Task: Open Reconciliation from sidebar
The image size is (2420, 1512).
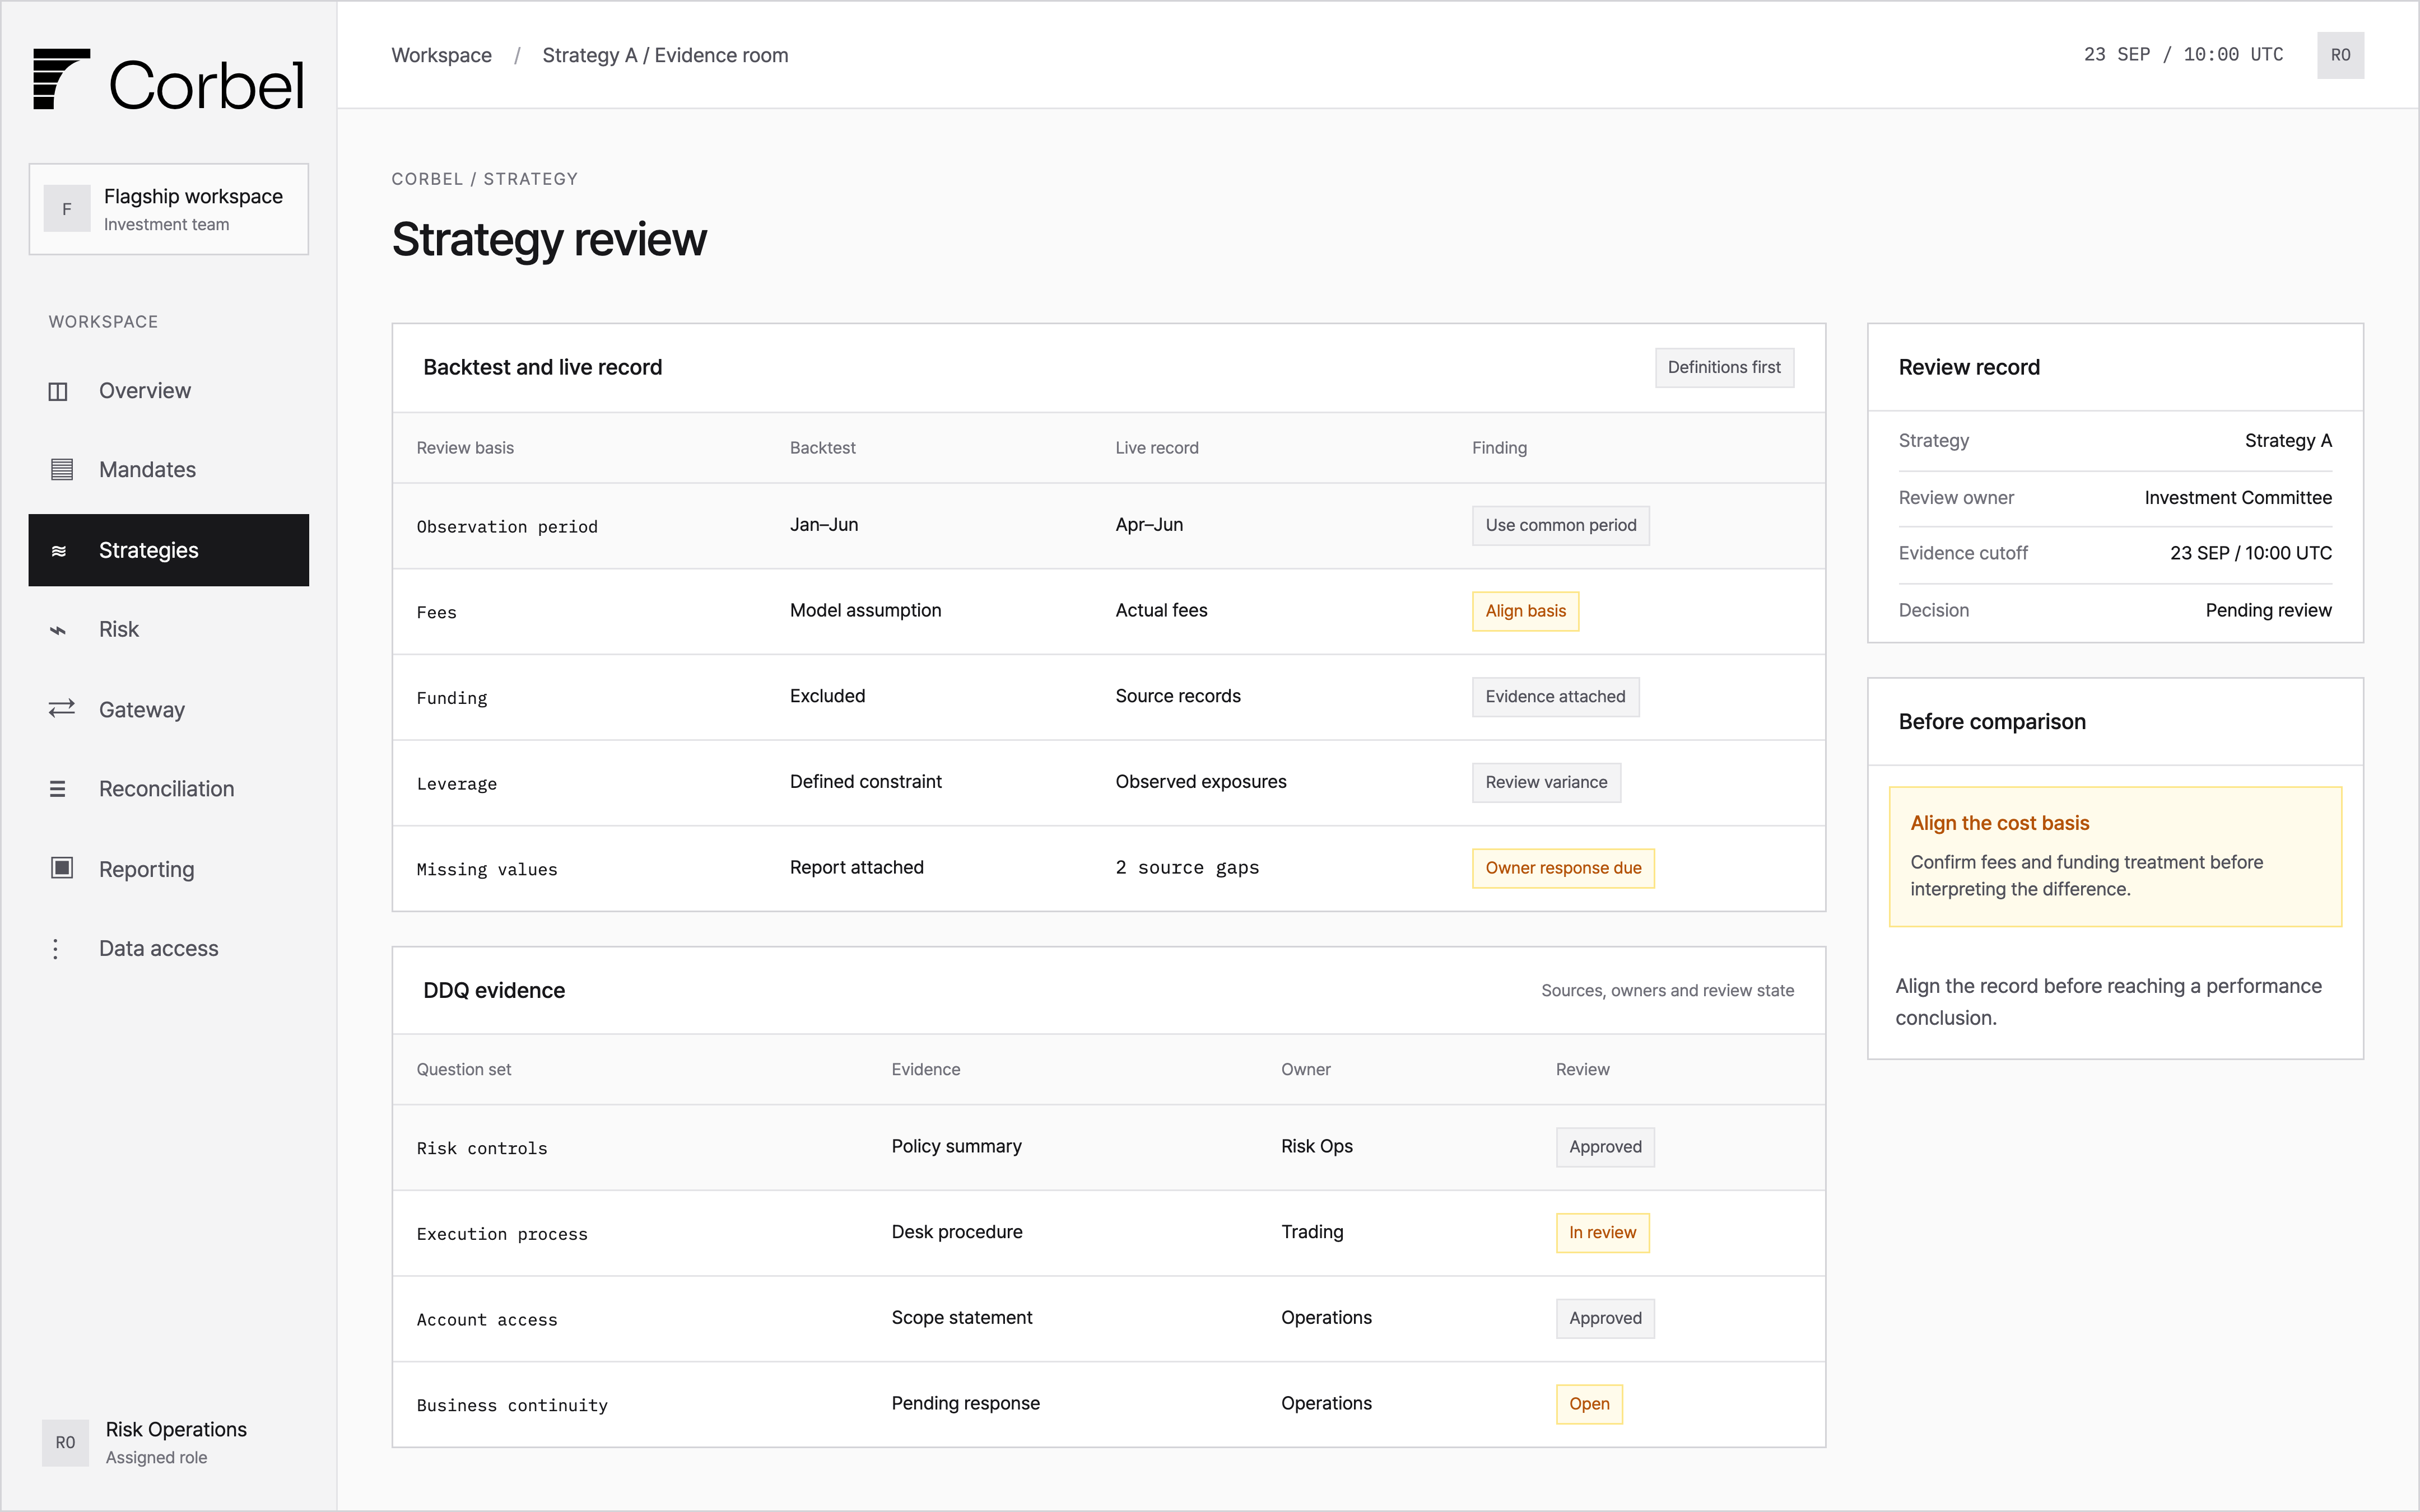Action: (168, 789)
